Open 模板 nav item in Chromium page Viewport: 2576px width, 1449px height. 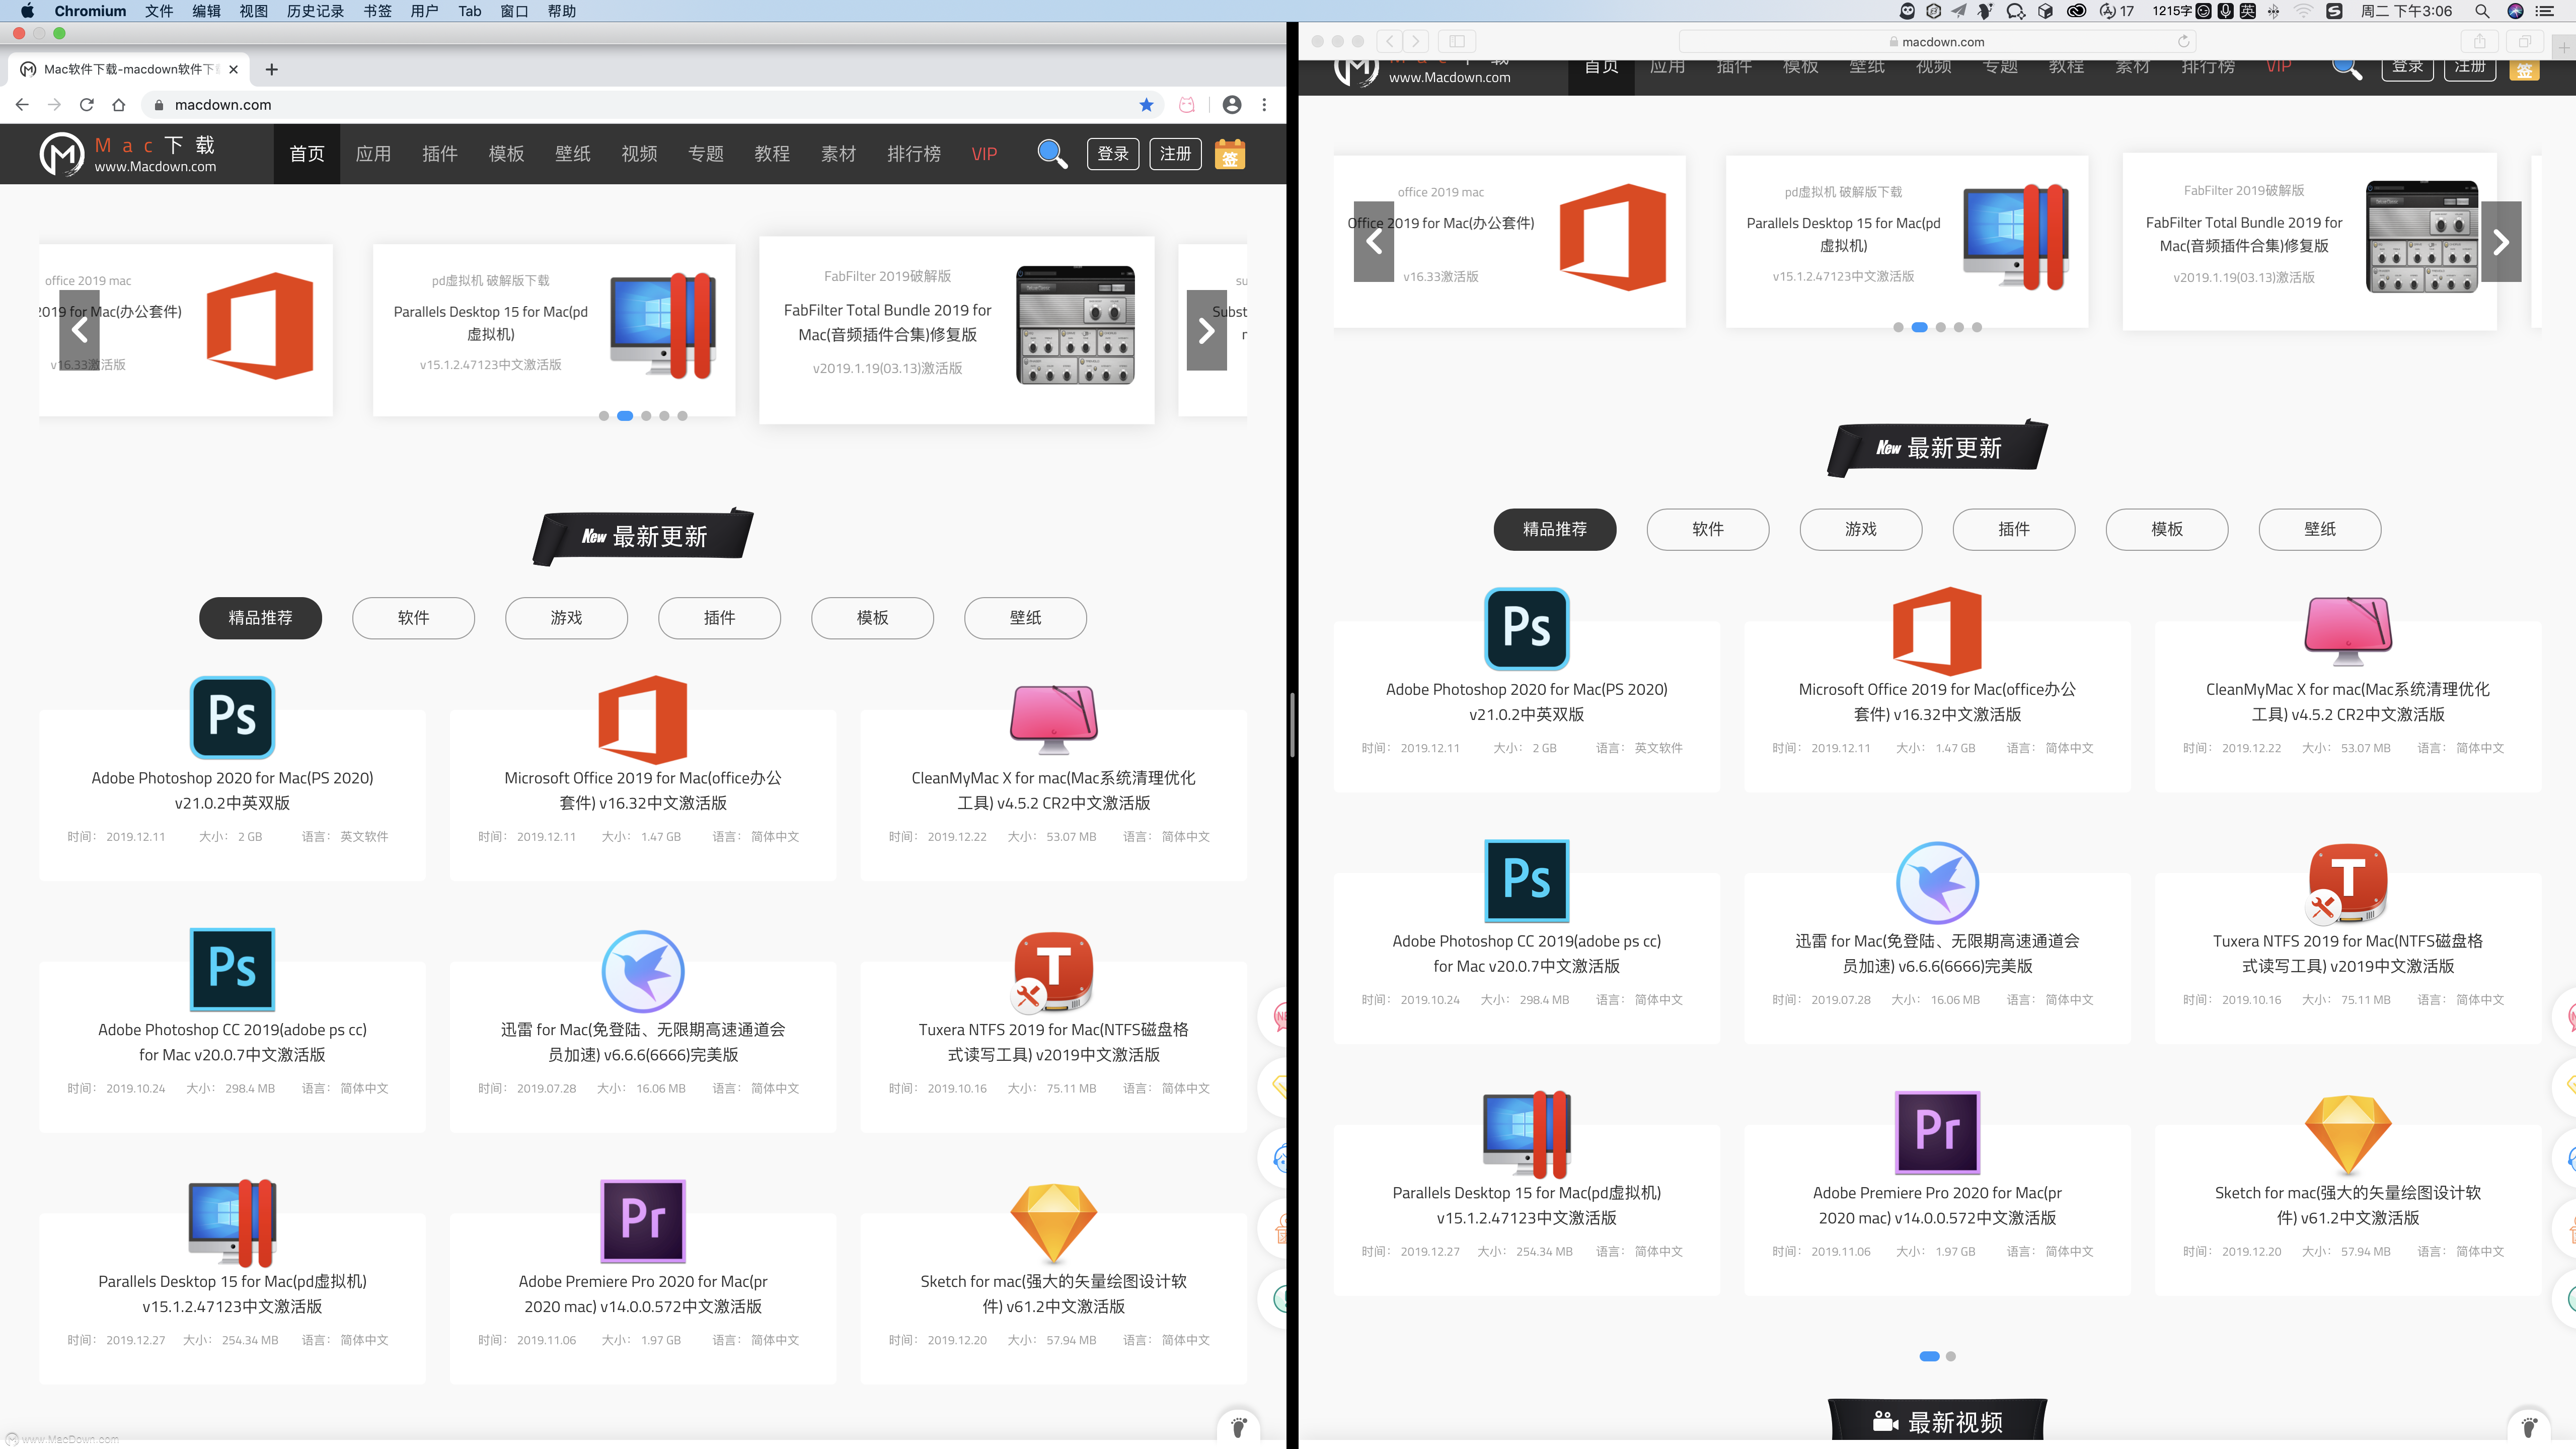[506, 153]
